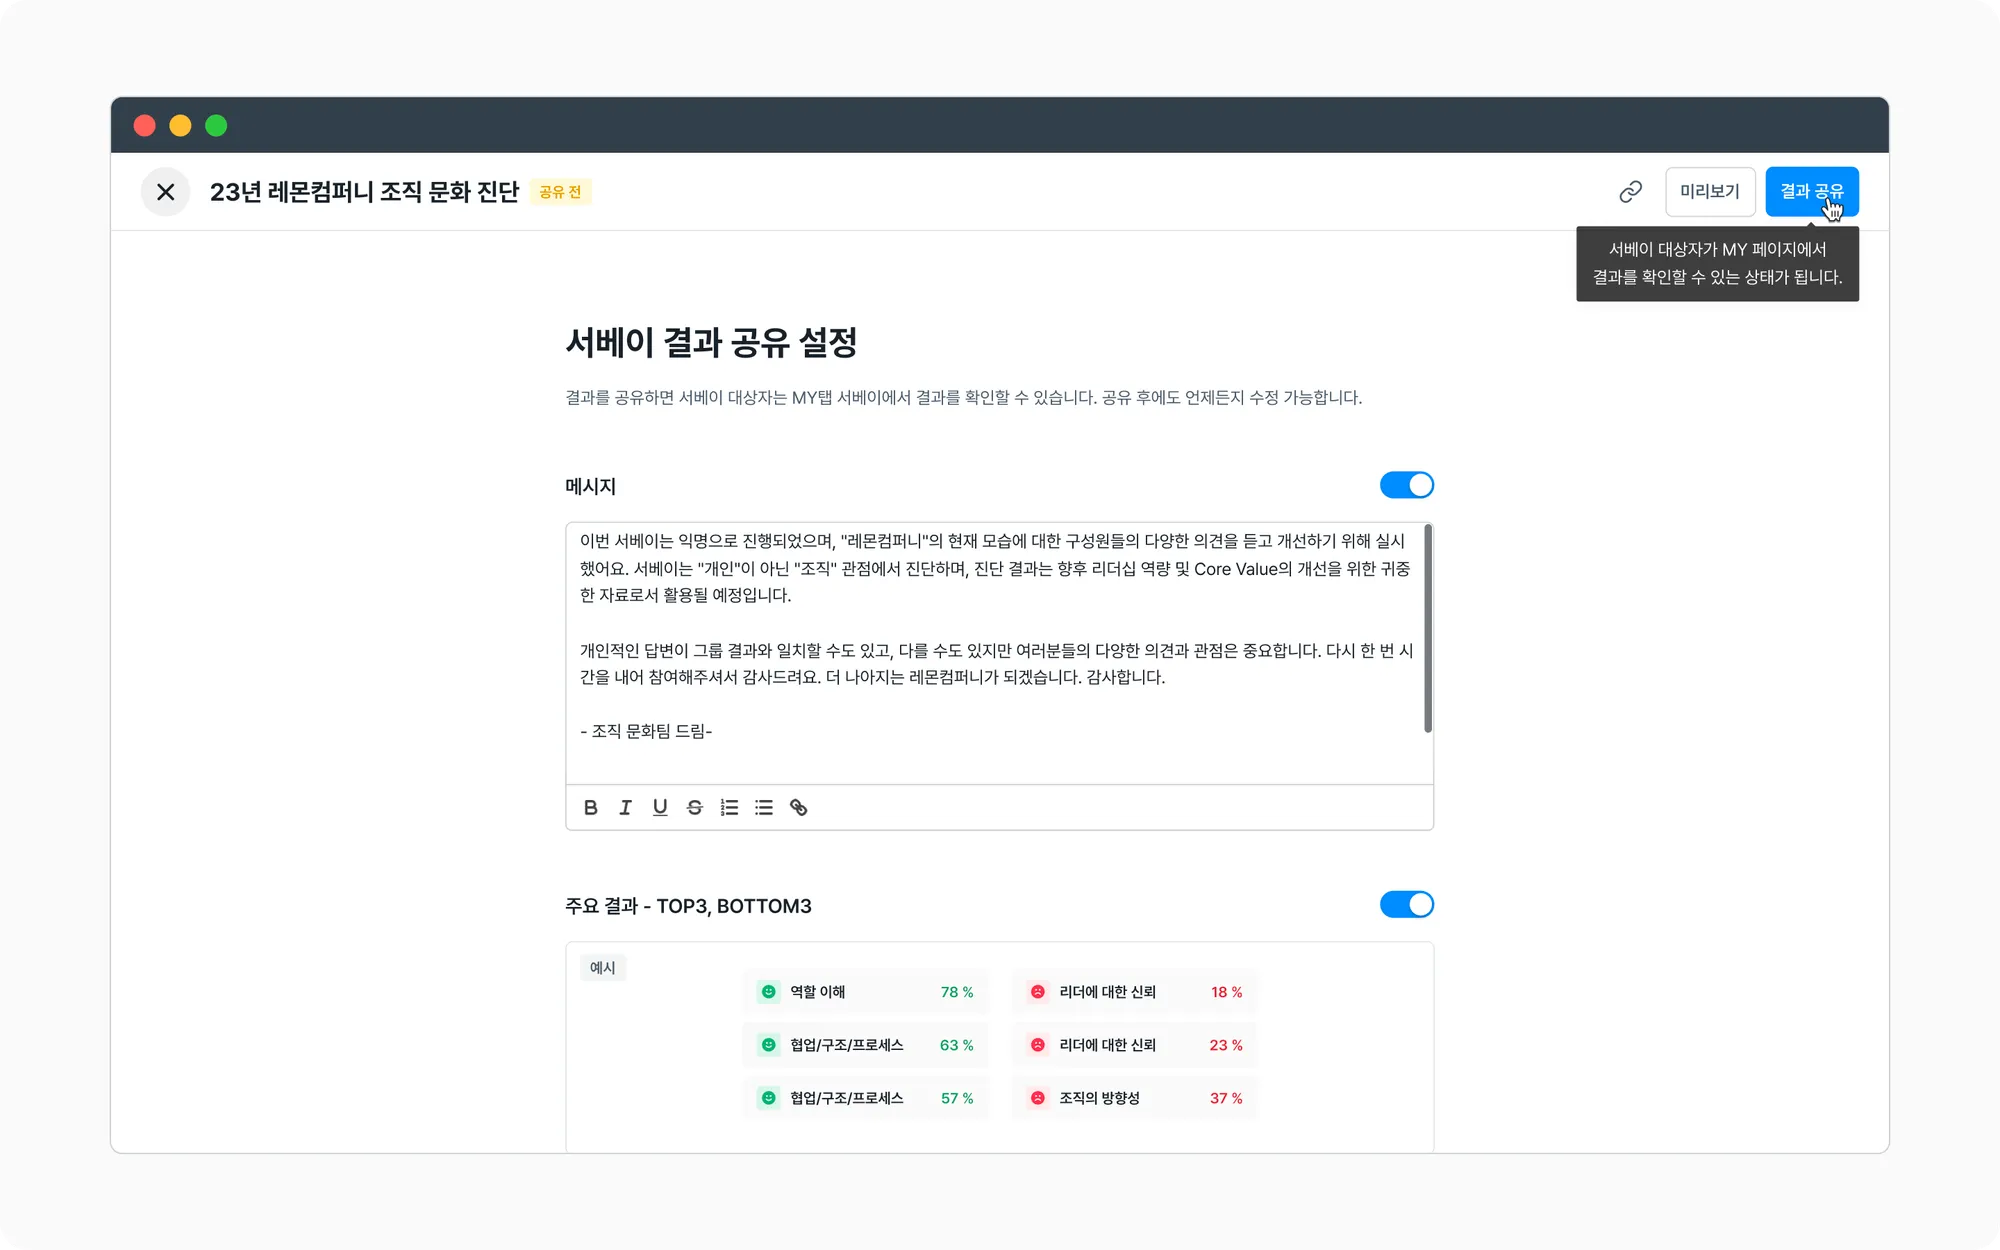Click the 공유 전 status badge
The width and height of the screenshot is (2000, 1250).
click(x=560, y=192)
